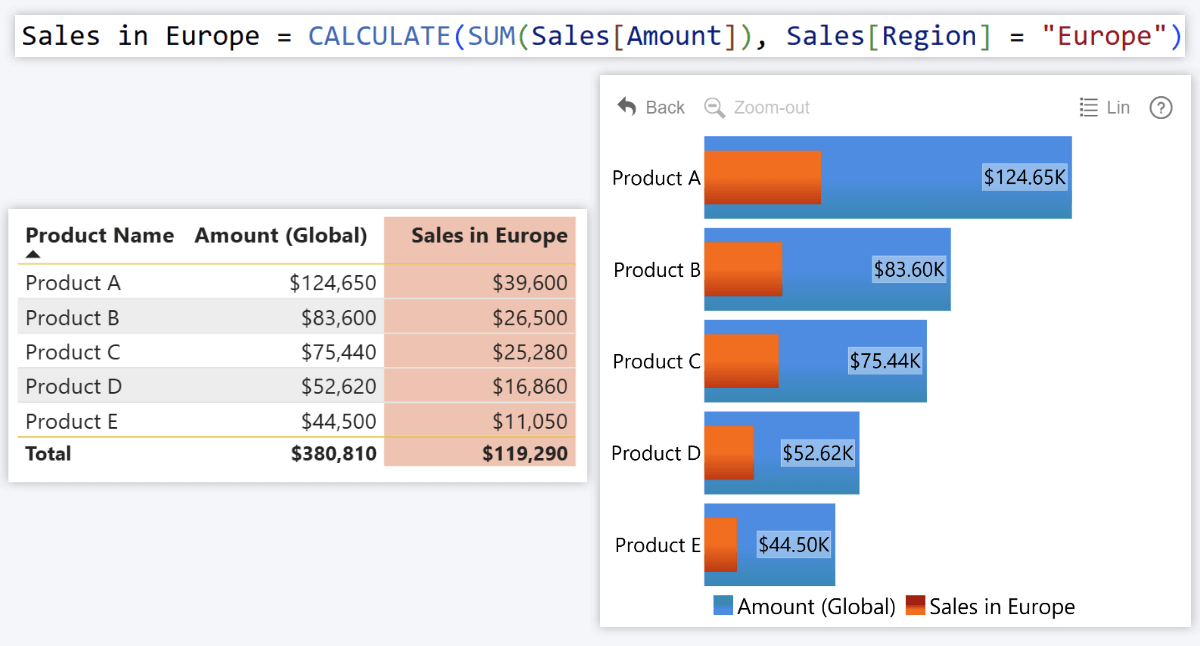Select the Product B table row name
Image resolution: width=1200 pixels, height=646 pixels.
tap(72, 318)
